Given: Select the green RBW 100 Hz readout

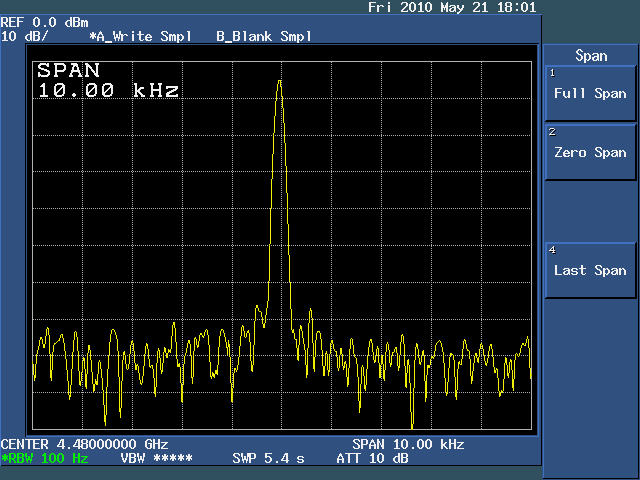Looking at the screenshot, I should (x=45, y=458).
